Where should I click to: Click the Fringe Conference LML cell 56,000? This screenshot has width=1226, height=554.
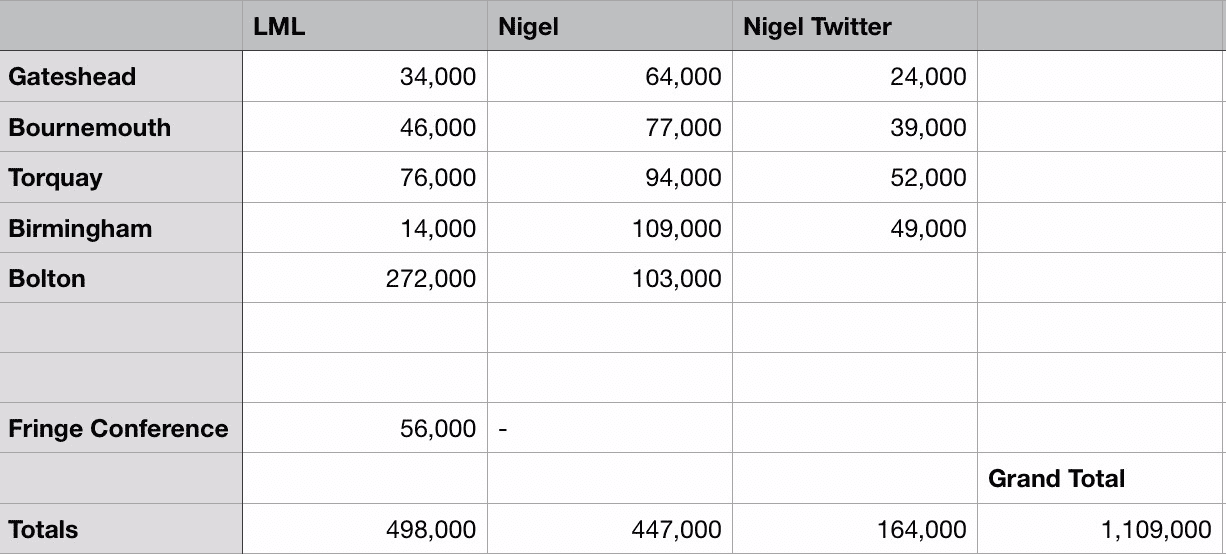point(364,428)
